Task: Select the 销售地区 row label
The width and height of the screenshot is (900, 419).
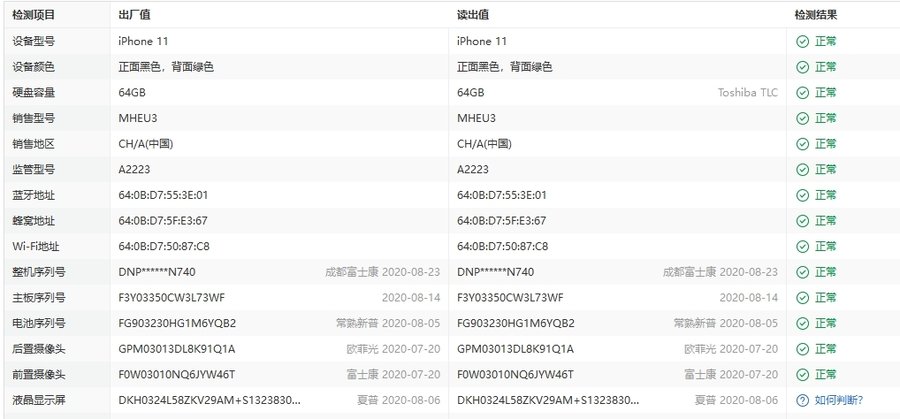Action: (34, 144)
